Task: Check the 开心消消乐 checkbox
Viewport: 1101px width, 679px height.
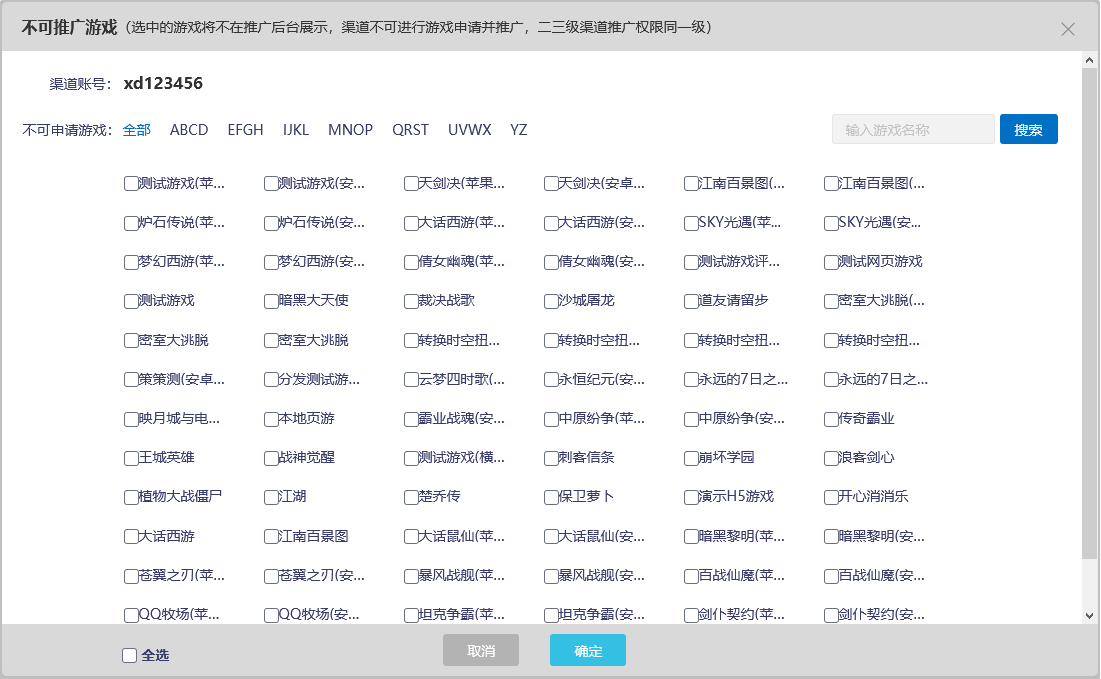Action: pyautogui.click(x=831, y=498)
